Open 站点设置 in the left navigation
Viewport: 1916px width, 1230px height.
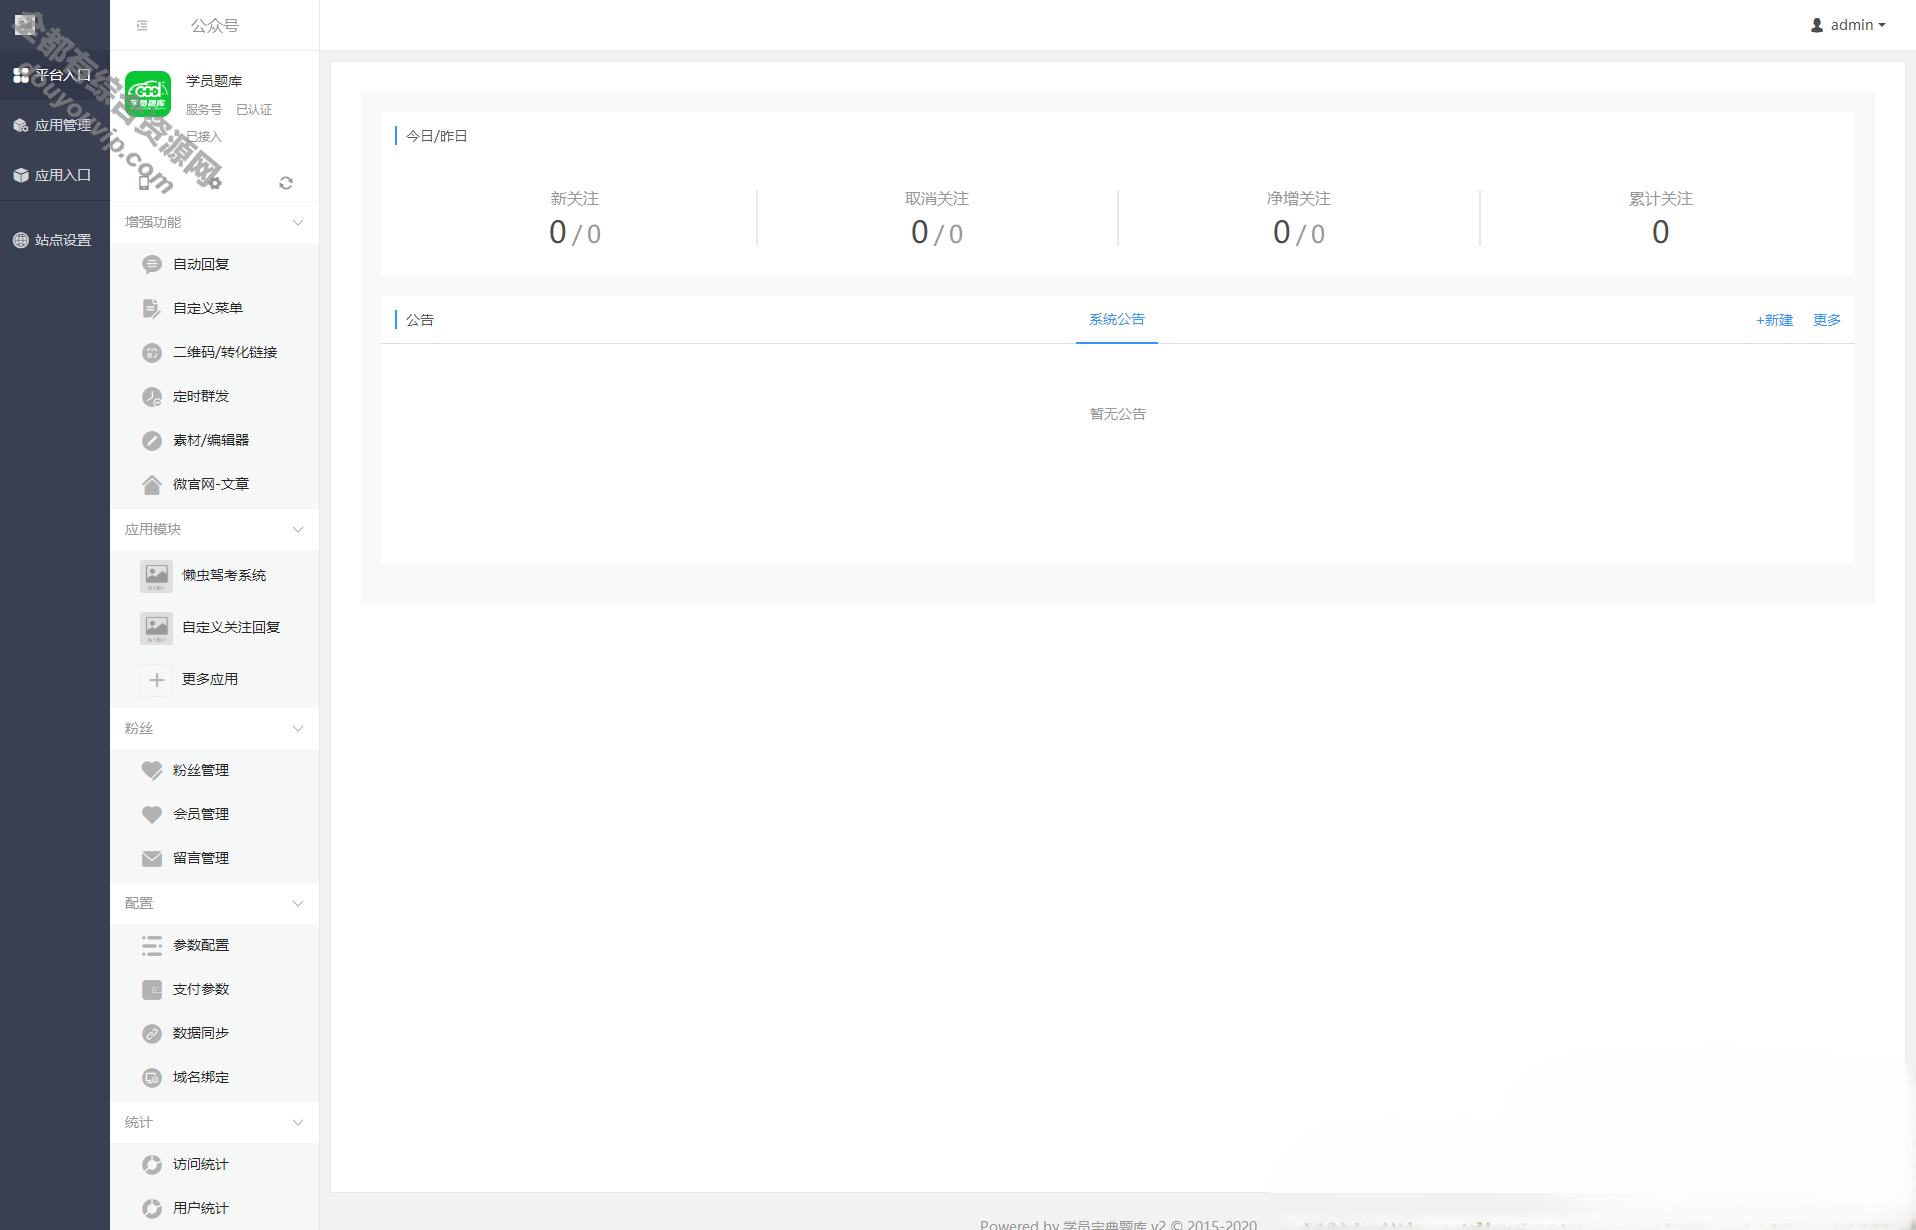point(55,240)
